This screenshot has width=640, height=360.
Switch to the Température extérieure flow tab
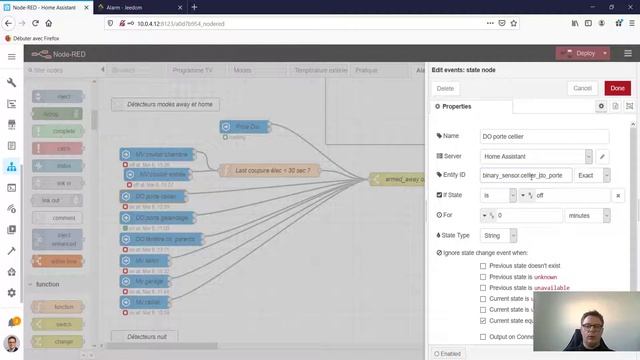tap(320, 70)
